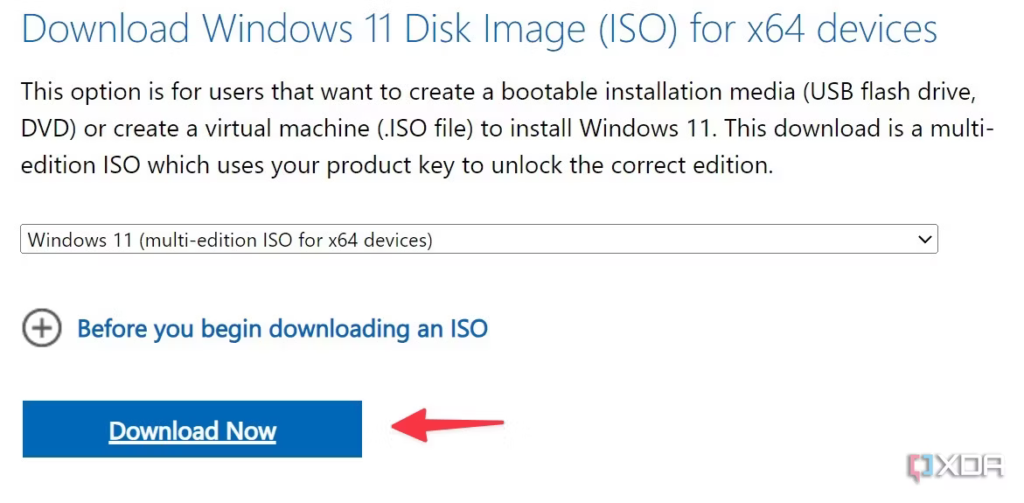Click the underlined 'Download Now' text label
Viewport: 1024px width, 503px height.
pyautogui.click(x=192, y=431)
